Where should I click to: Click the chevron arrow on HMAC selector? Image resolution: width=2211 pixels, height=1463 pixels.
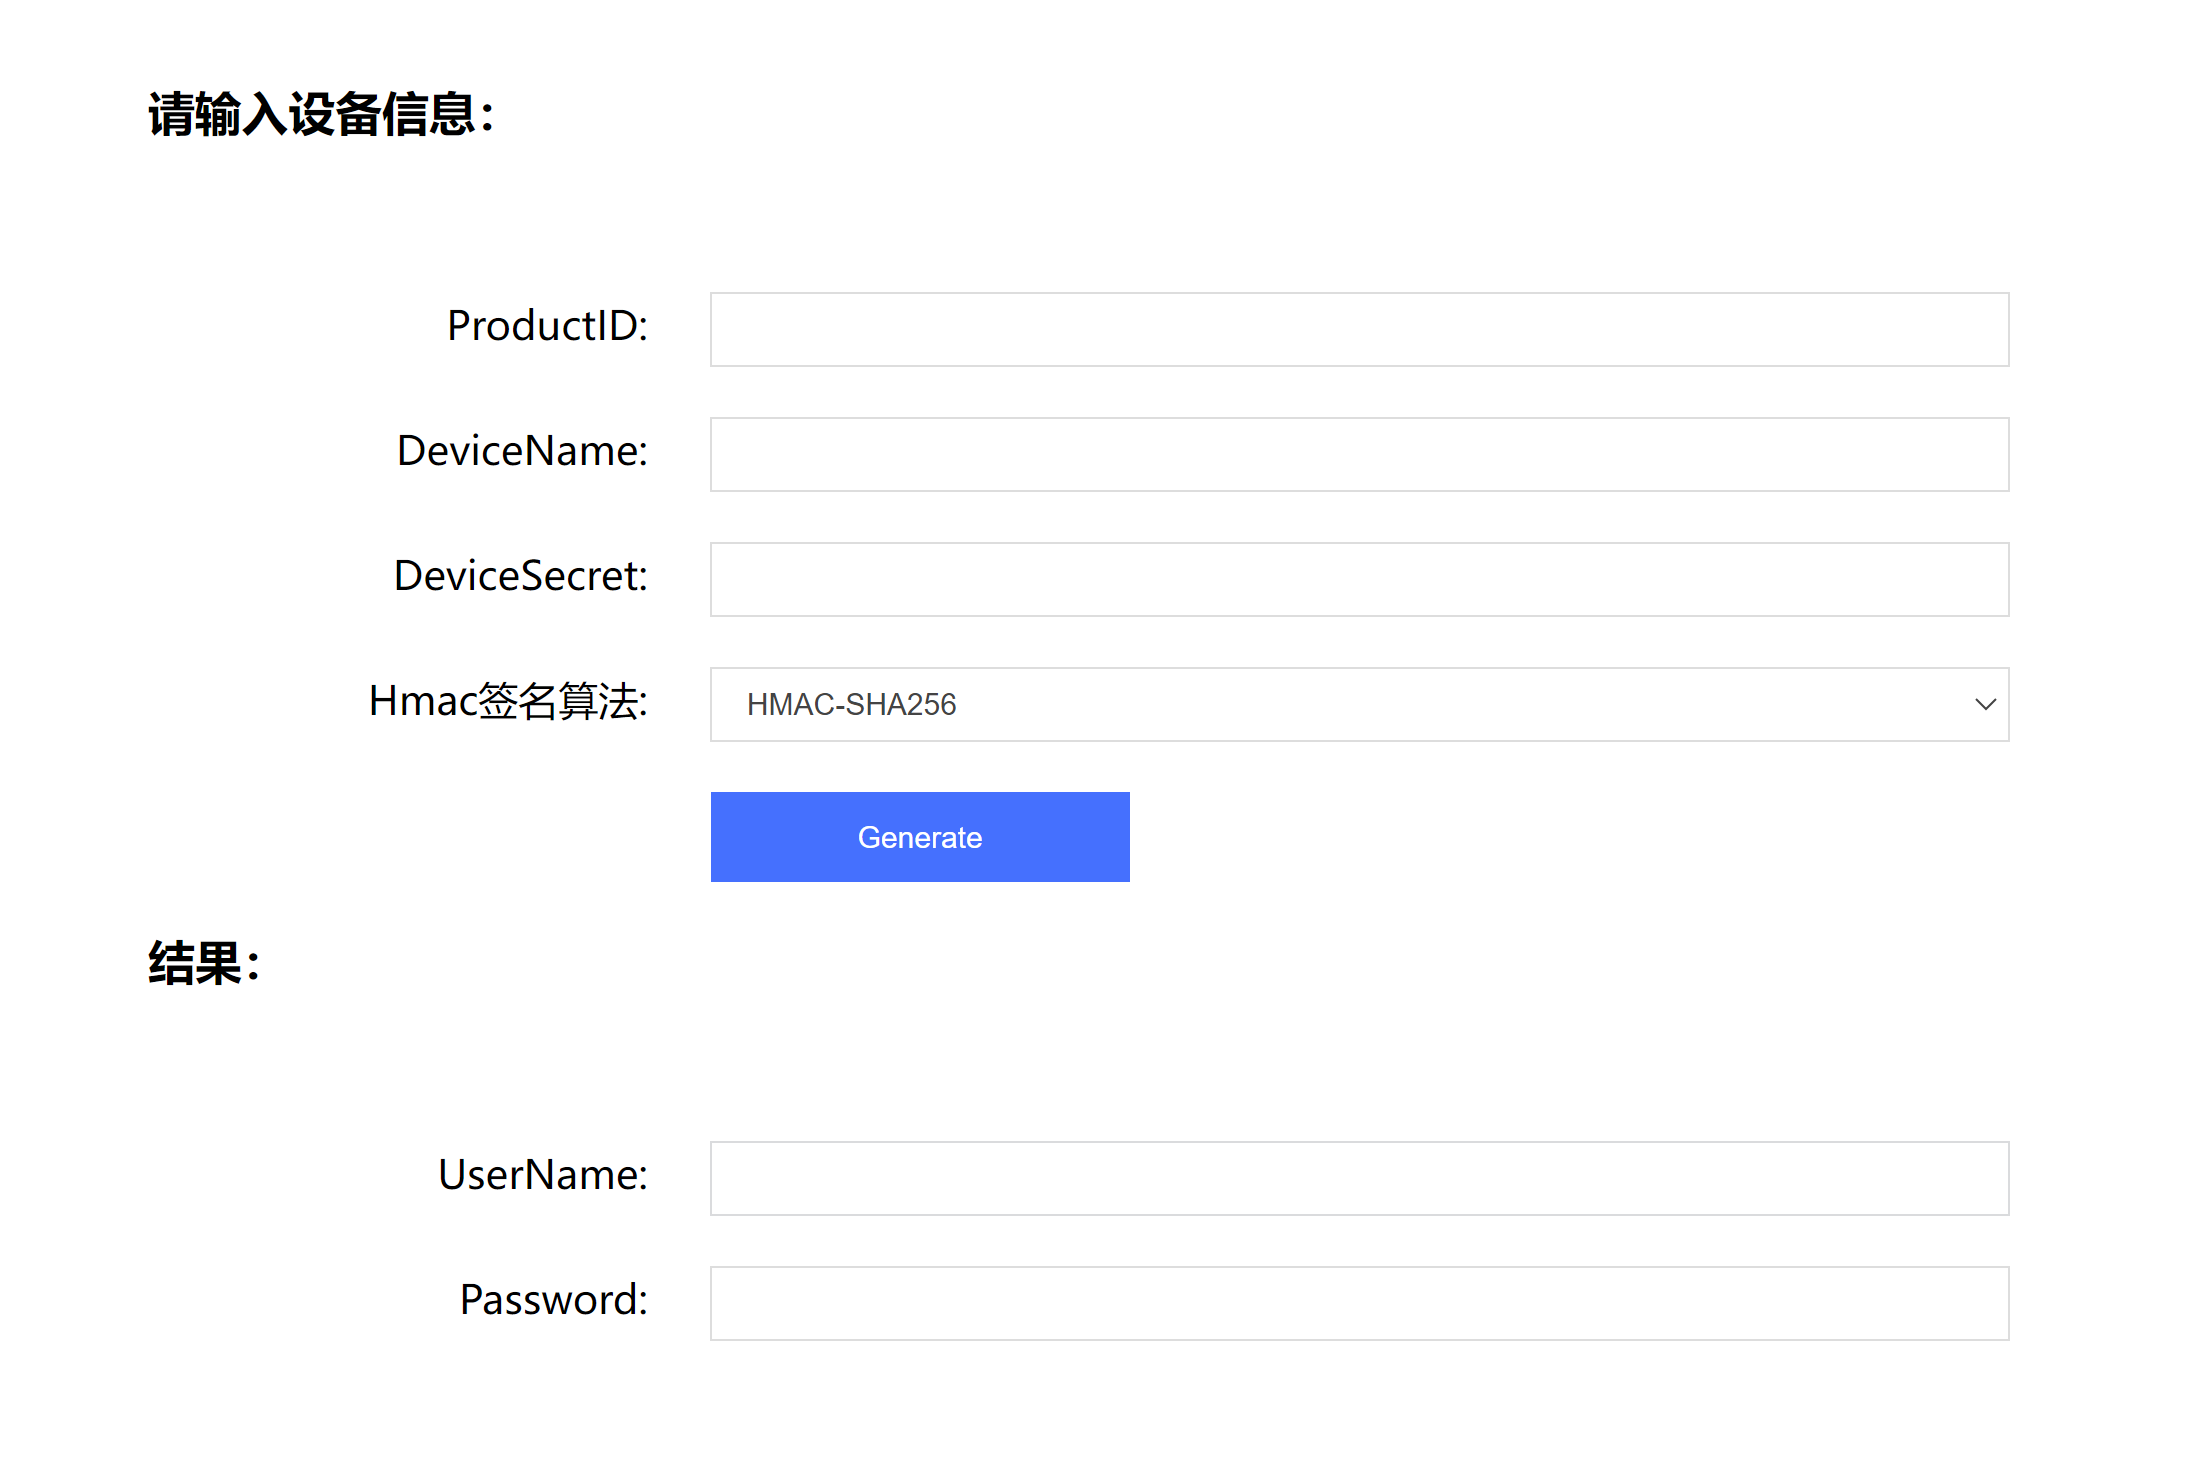coord(1985,705)
